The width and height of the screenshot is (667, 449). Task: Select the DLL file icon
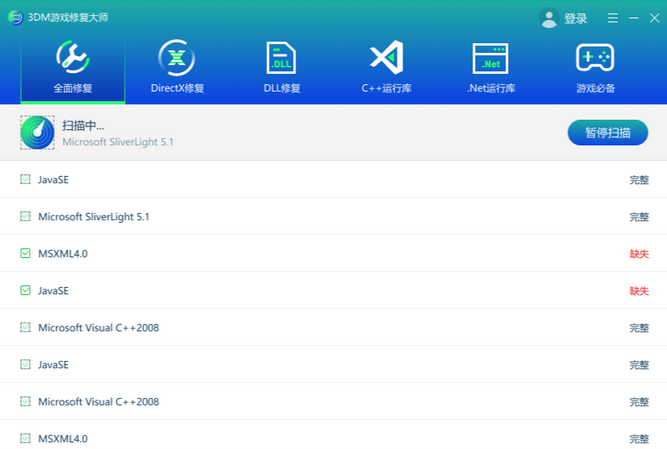282,58
